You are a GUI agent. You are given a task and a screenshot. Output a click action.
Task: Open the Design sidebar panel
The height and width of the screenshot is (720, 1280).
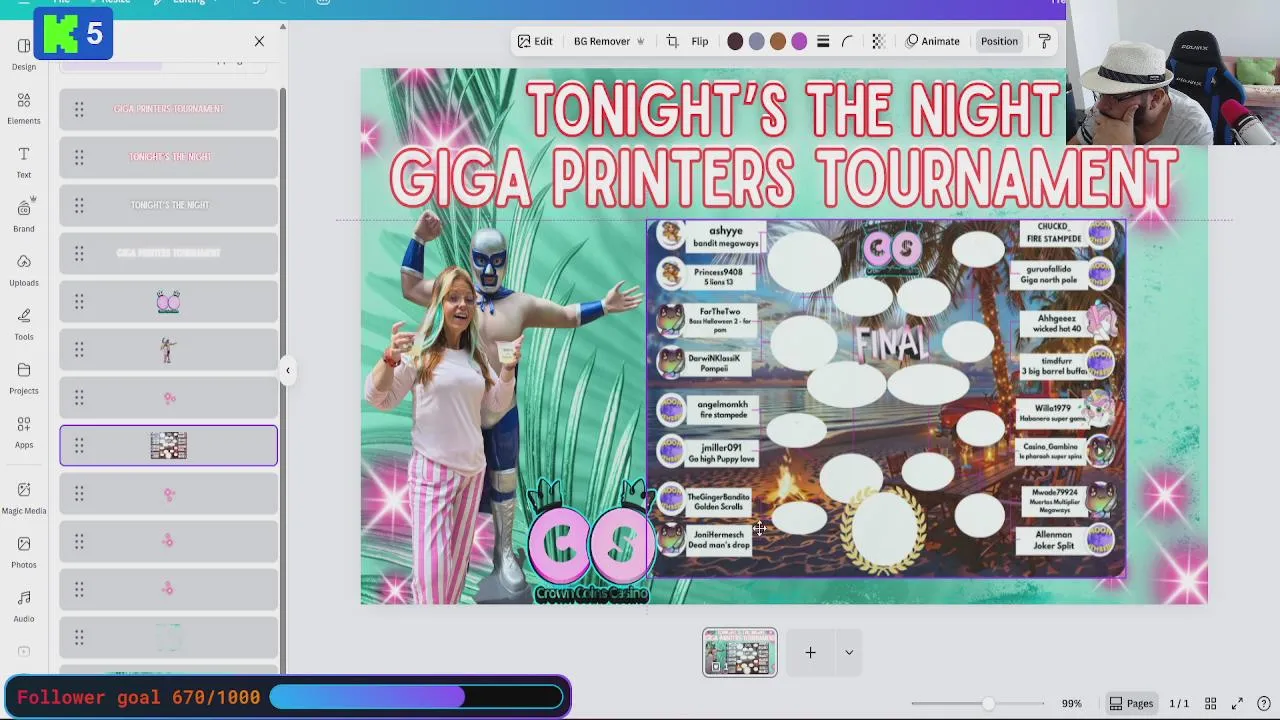coord(24,54)
